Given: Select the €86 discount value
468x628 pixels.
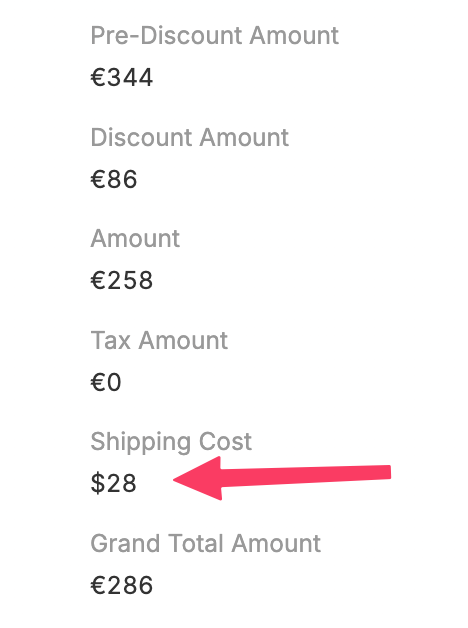Looking at the screenshot, I should [x=114, y=179].
